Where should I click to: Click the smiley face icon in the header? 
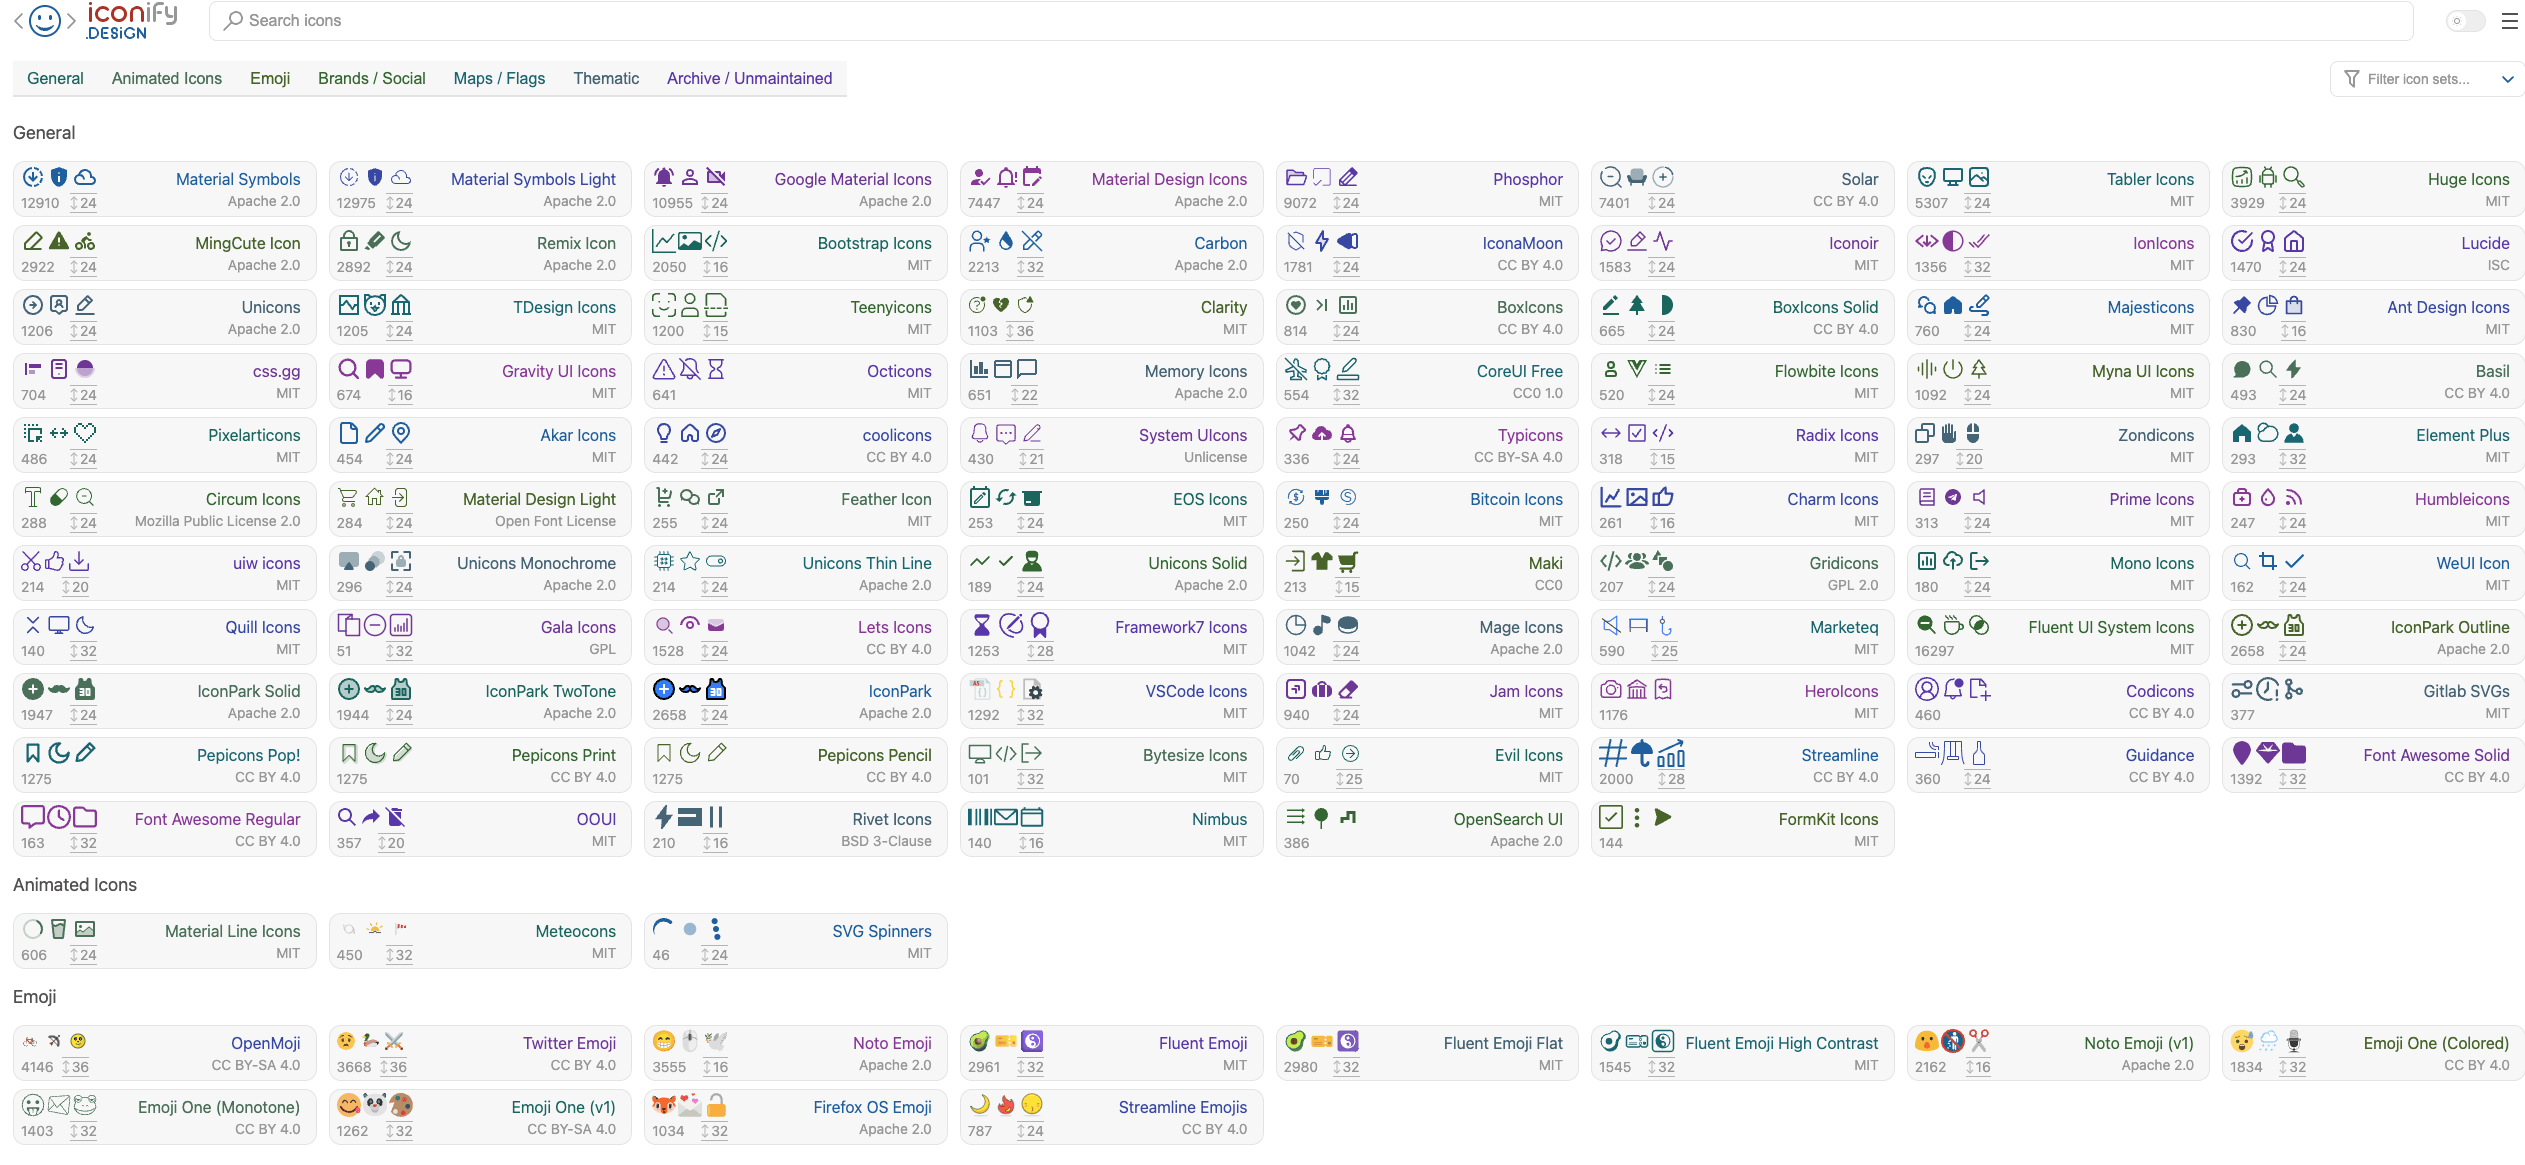coord(45,20)
